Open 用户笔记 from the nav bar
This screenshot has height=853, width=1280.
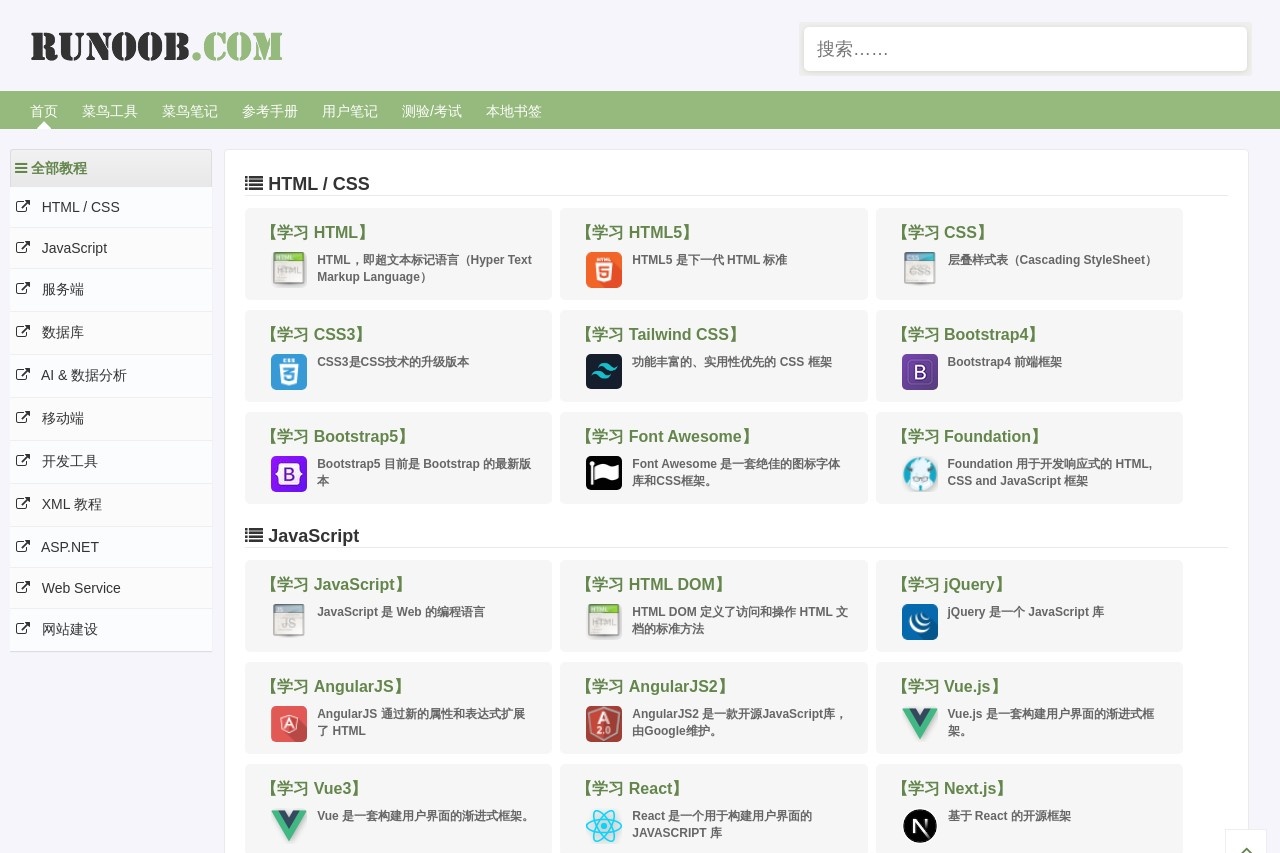pos(350,111)
